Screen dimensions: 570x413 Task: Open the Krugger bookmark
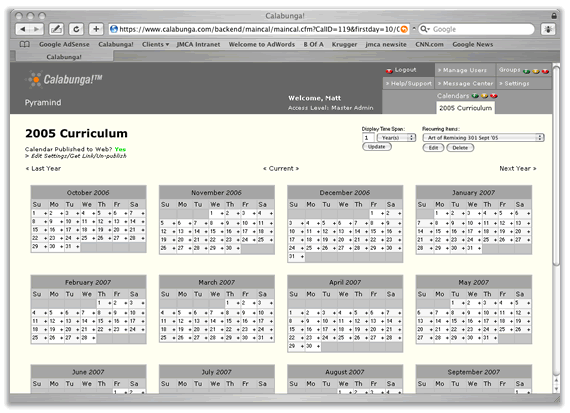tap(344, 44)
